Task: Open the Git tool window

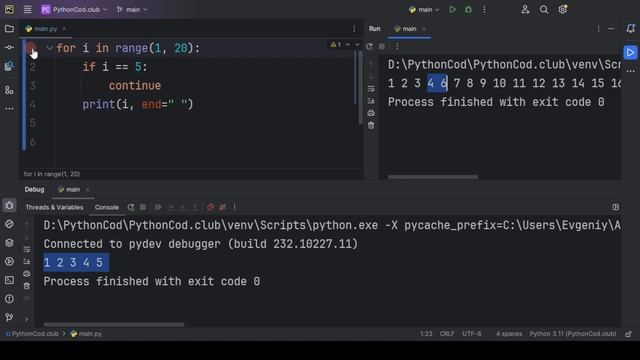Action: (x=9, y=317)
